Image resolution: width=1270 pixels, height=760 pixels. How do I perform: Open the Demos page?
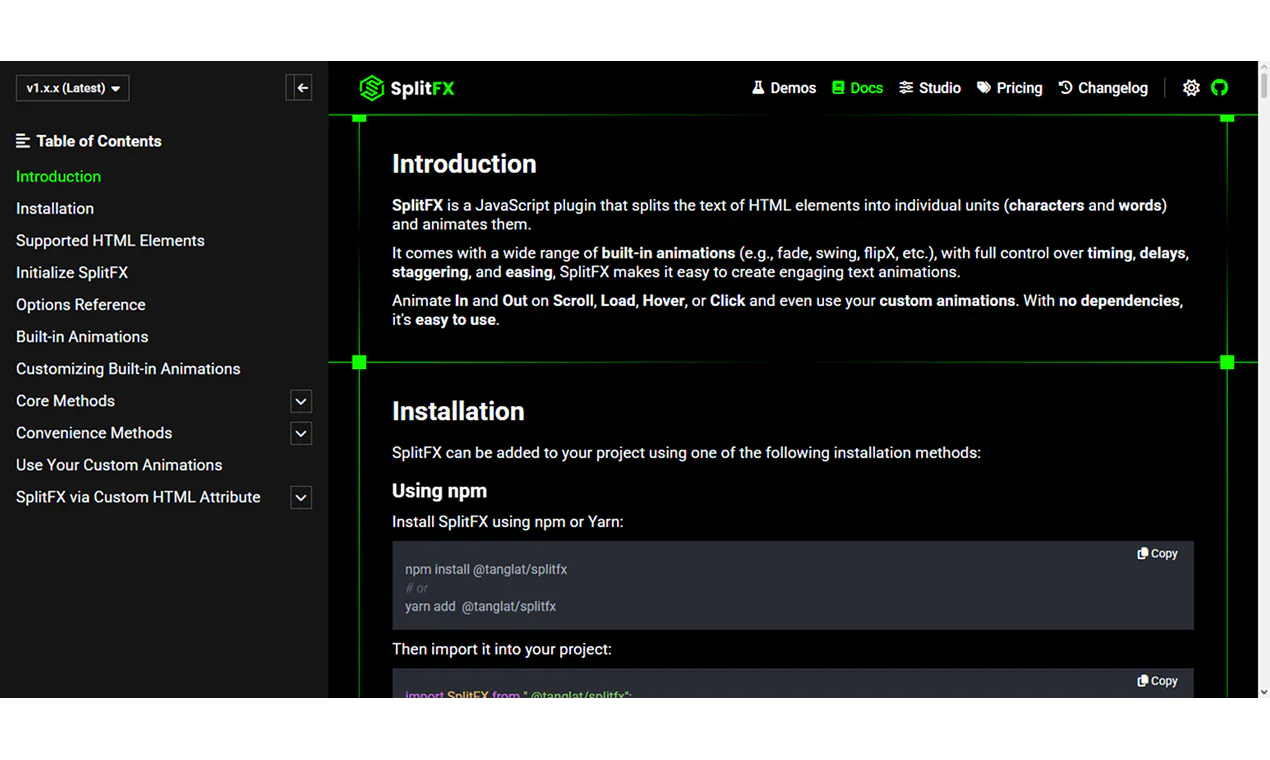click(784, 88)
